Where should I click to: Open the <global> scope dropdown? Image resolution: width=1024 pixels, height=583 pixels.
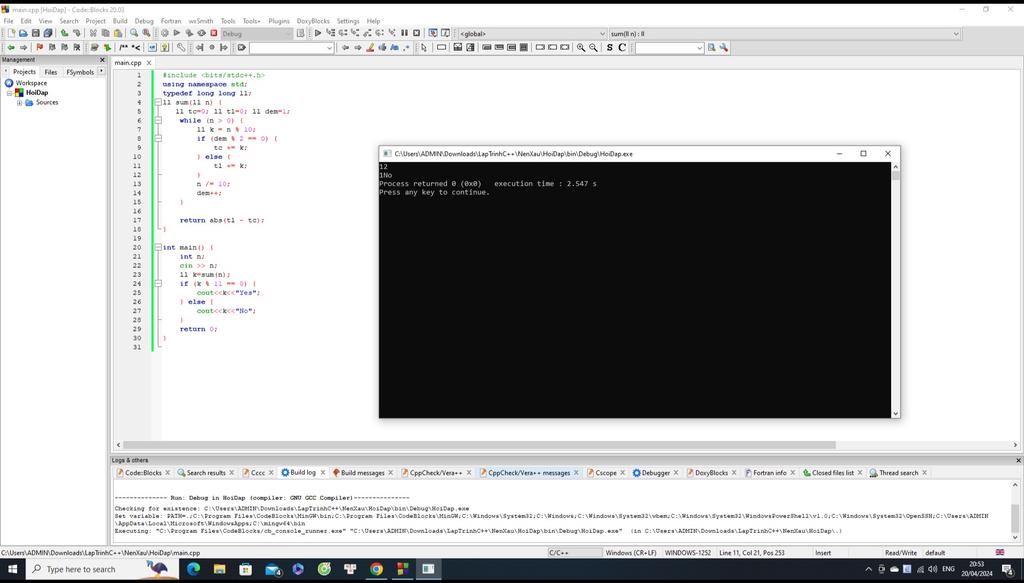pos(532,33)
